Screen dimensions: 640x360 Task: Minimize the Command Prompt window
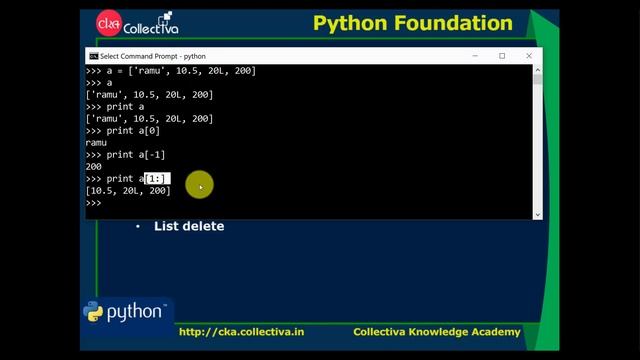475,56
